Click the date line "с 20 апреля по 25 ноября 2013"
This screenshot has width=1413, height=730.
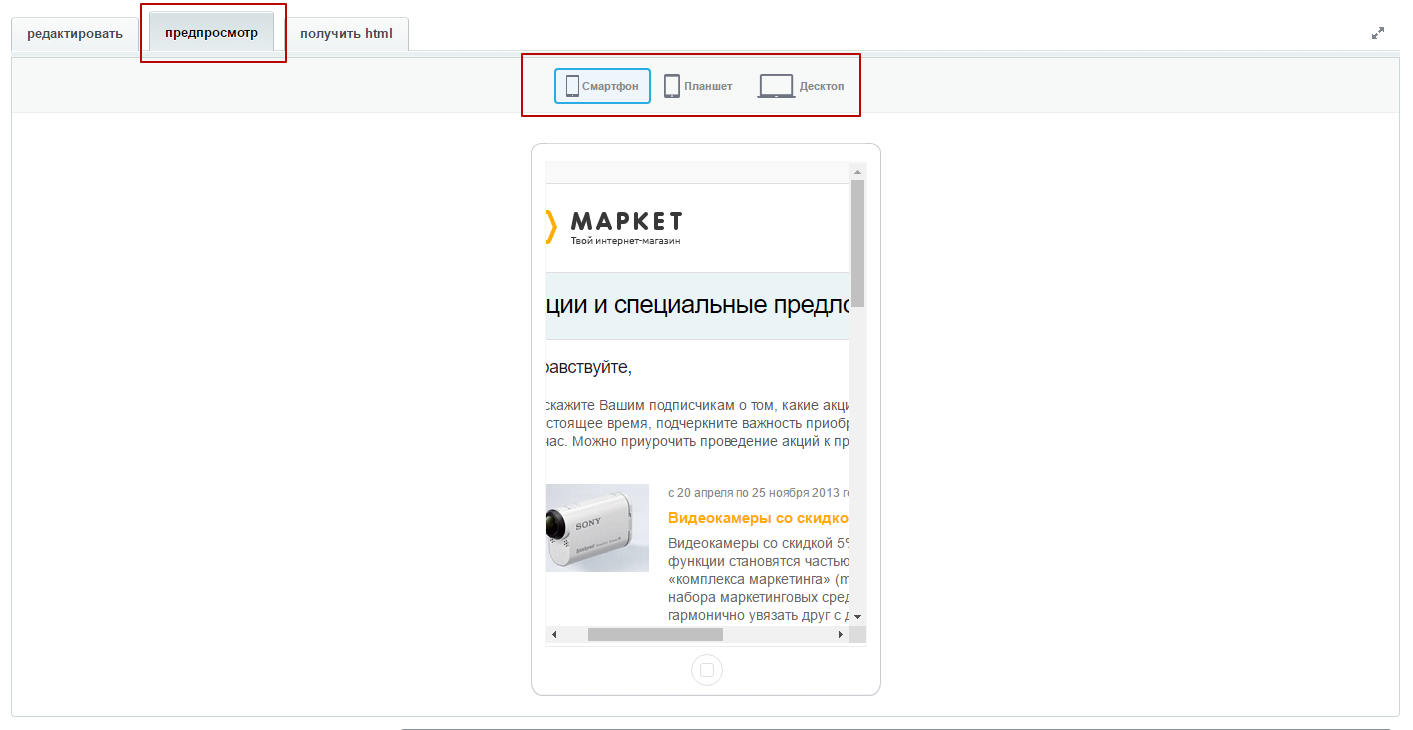pyautogui.click(x=758, y=493)
